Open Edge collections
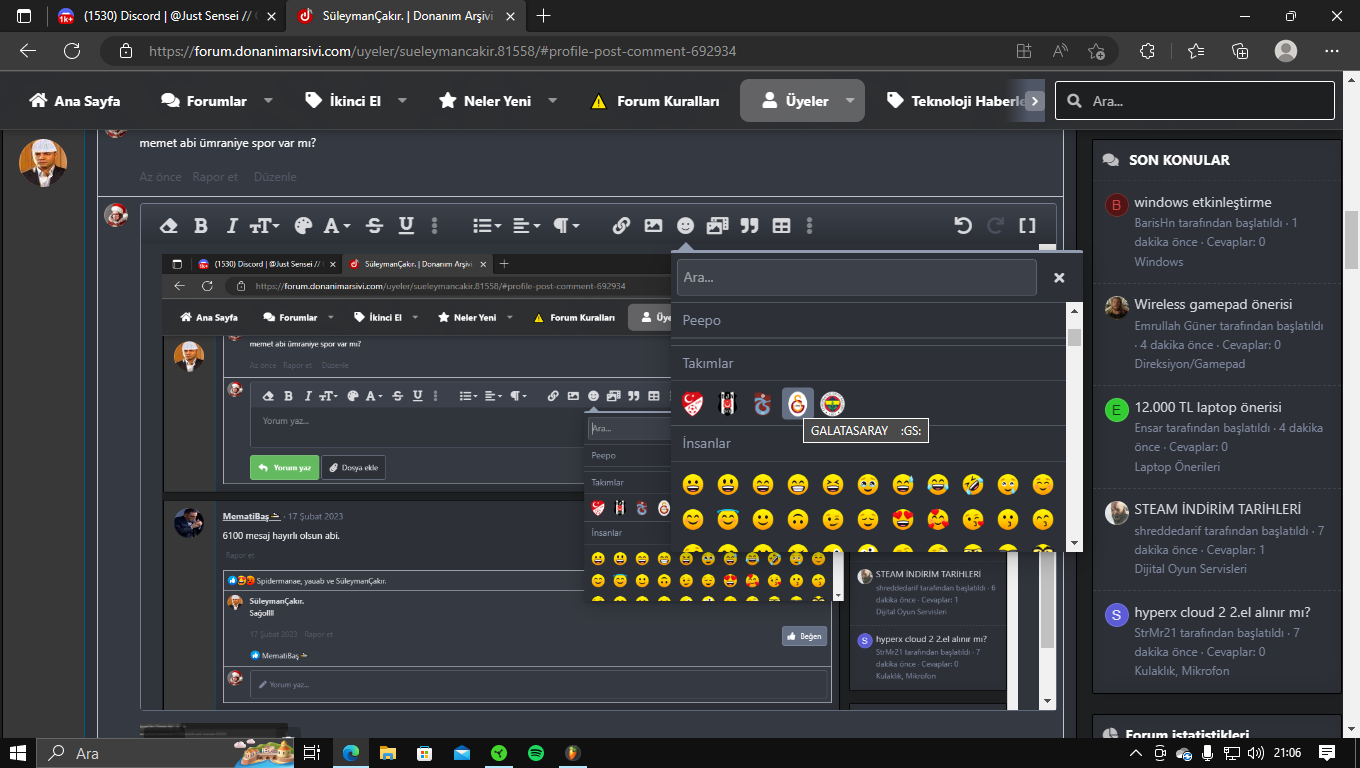The height and width of the screenshot is (768, 1360). tap(1241, 51)
